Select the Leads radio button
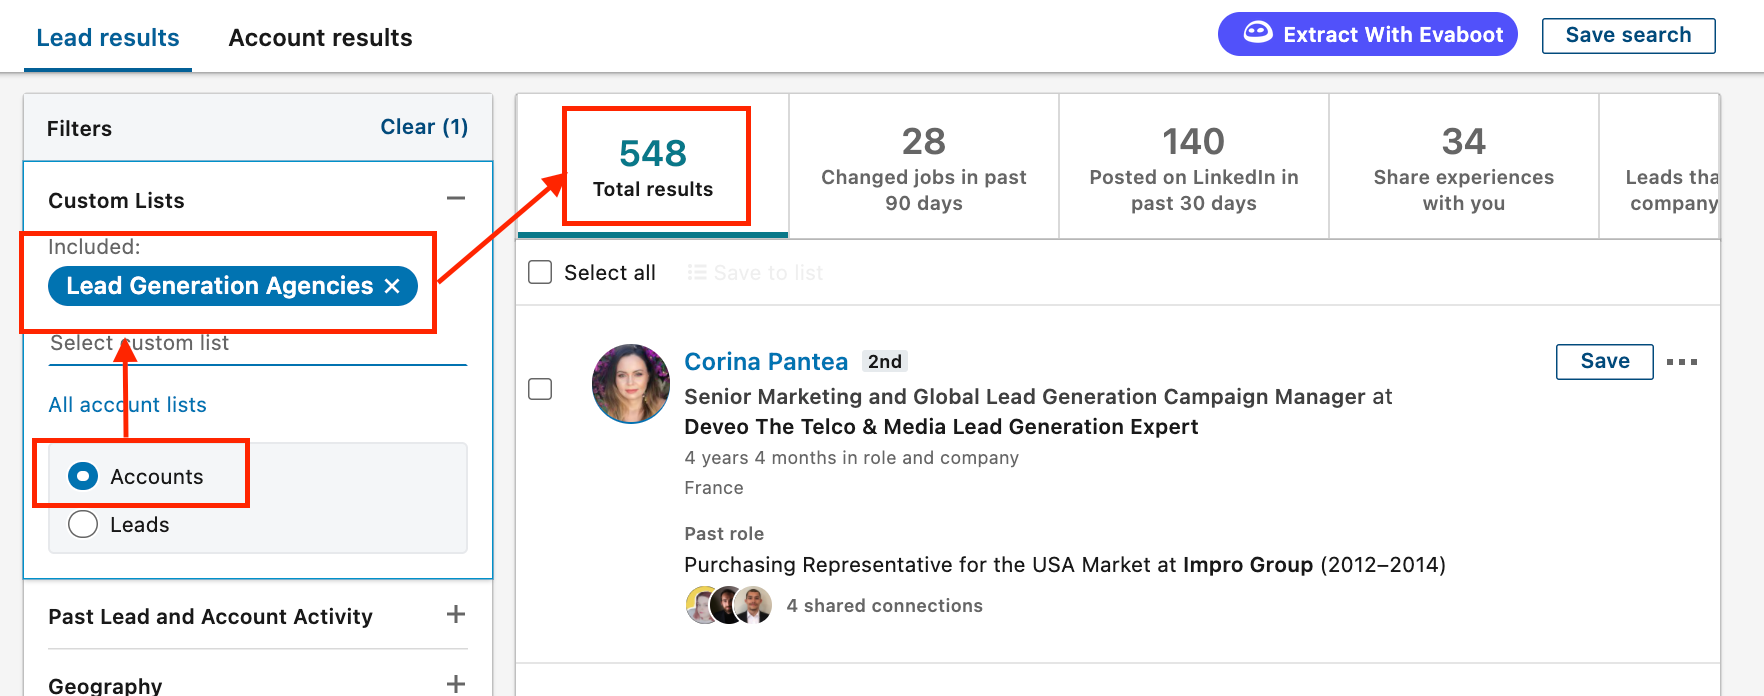This screenshot has width=1764, height=696. (x=83, y=524)
